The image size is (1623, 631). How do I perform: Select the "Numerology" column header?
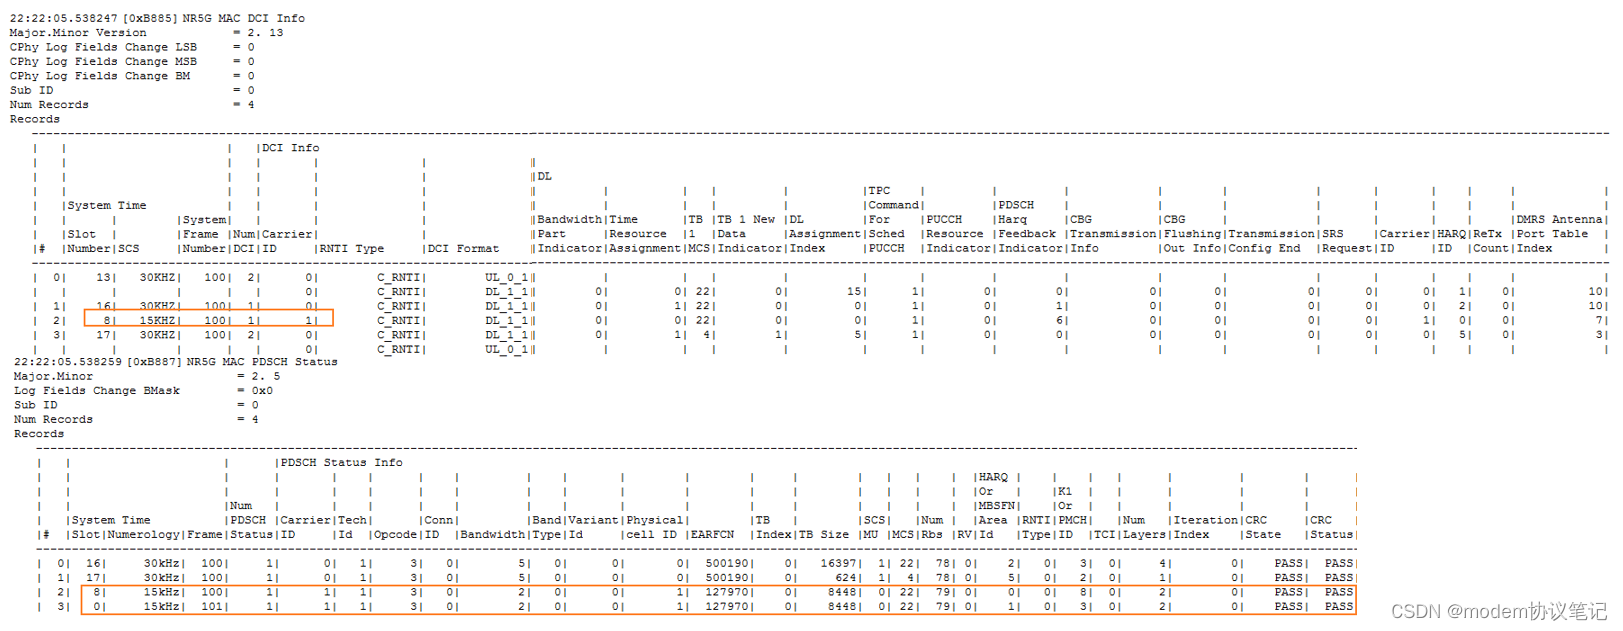(144, 534)
